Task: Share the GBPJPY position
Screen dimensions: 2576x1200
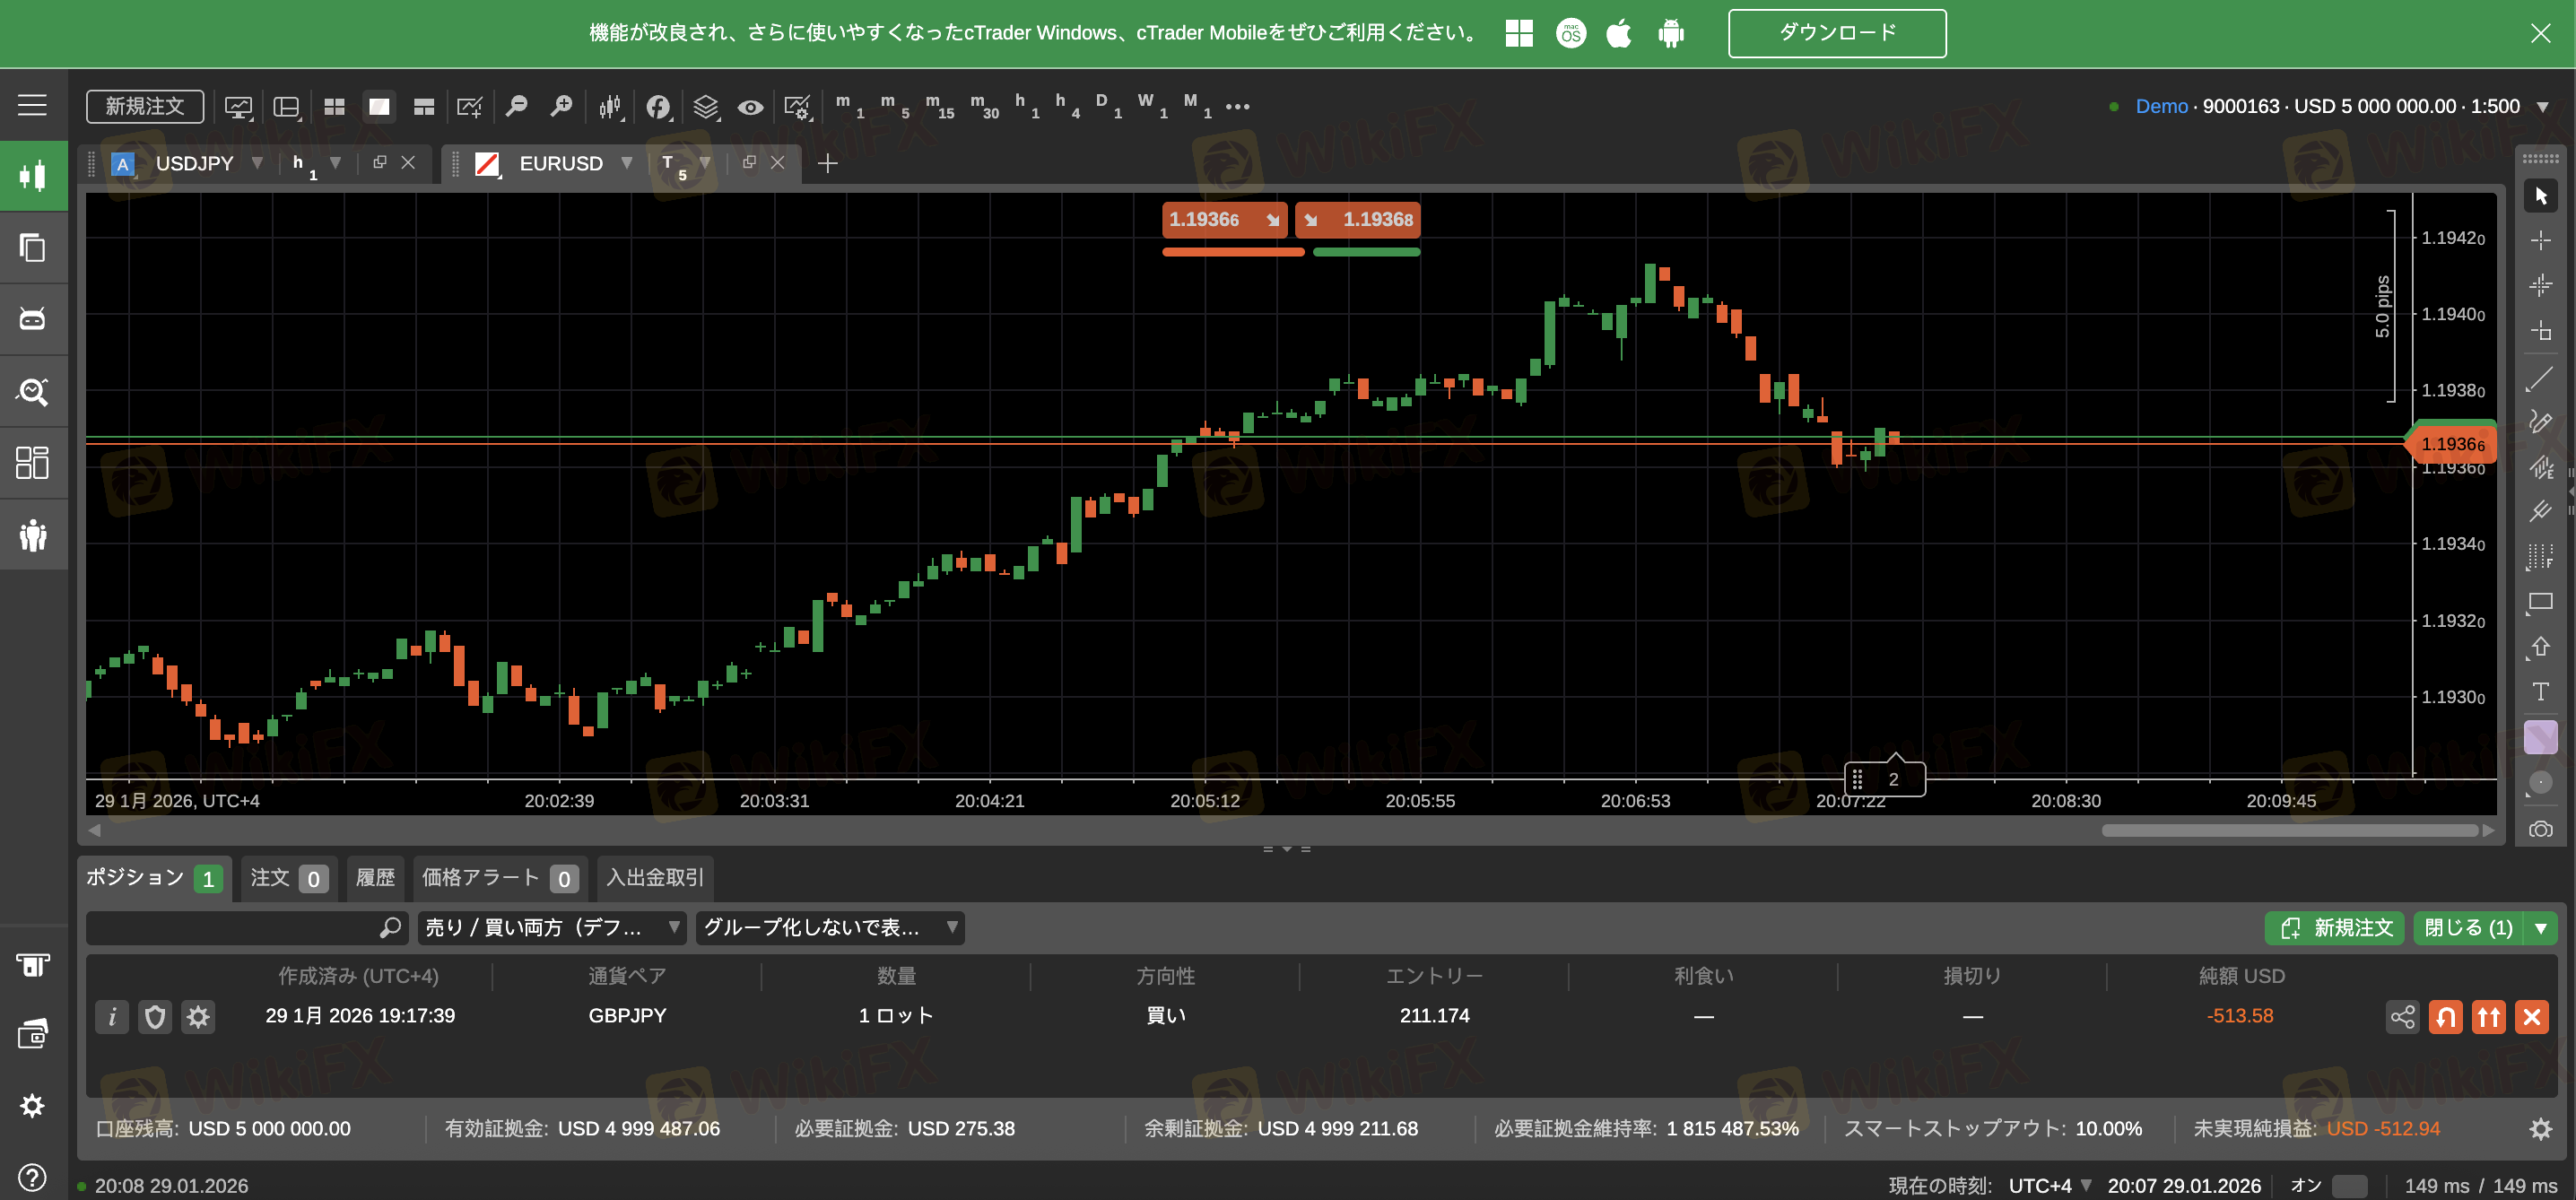Action: tap(2402, 1017)
